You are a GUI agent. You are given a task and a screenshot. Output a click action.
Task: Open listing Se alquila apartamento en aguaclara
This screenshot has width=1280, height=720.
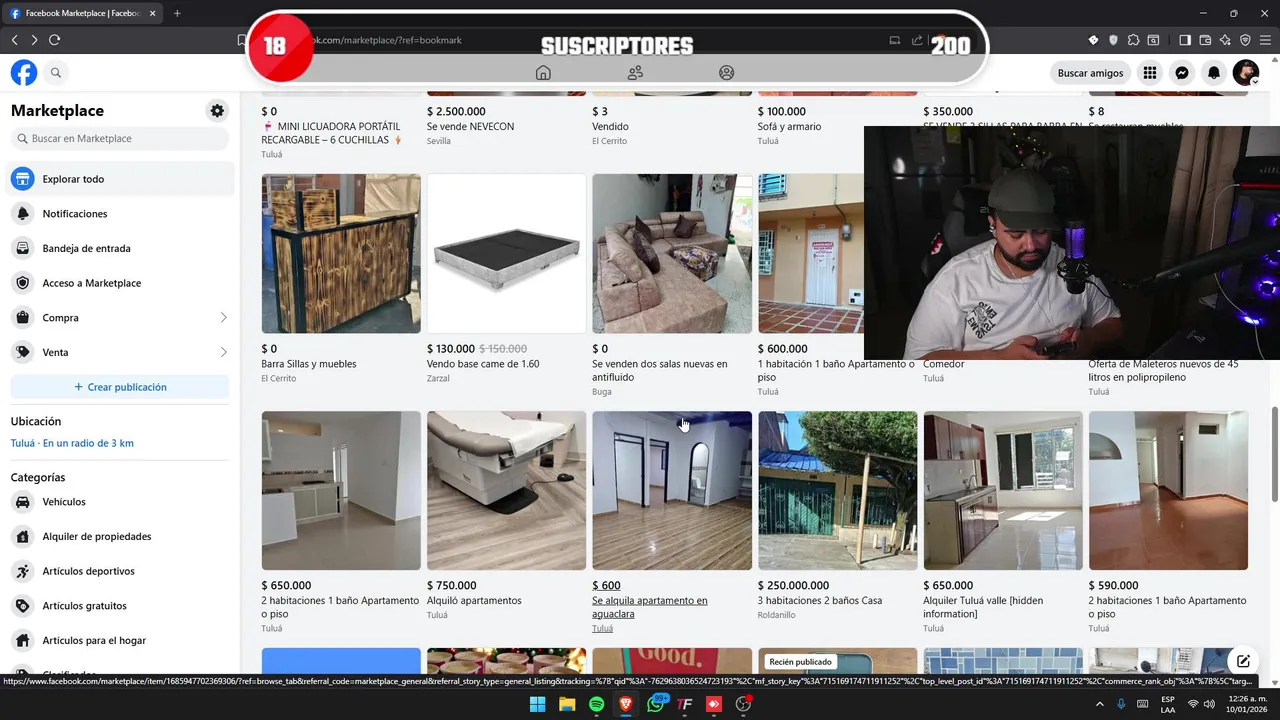649,607
